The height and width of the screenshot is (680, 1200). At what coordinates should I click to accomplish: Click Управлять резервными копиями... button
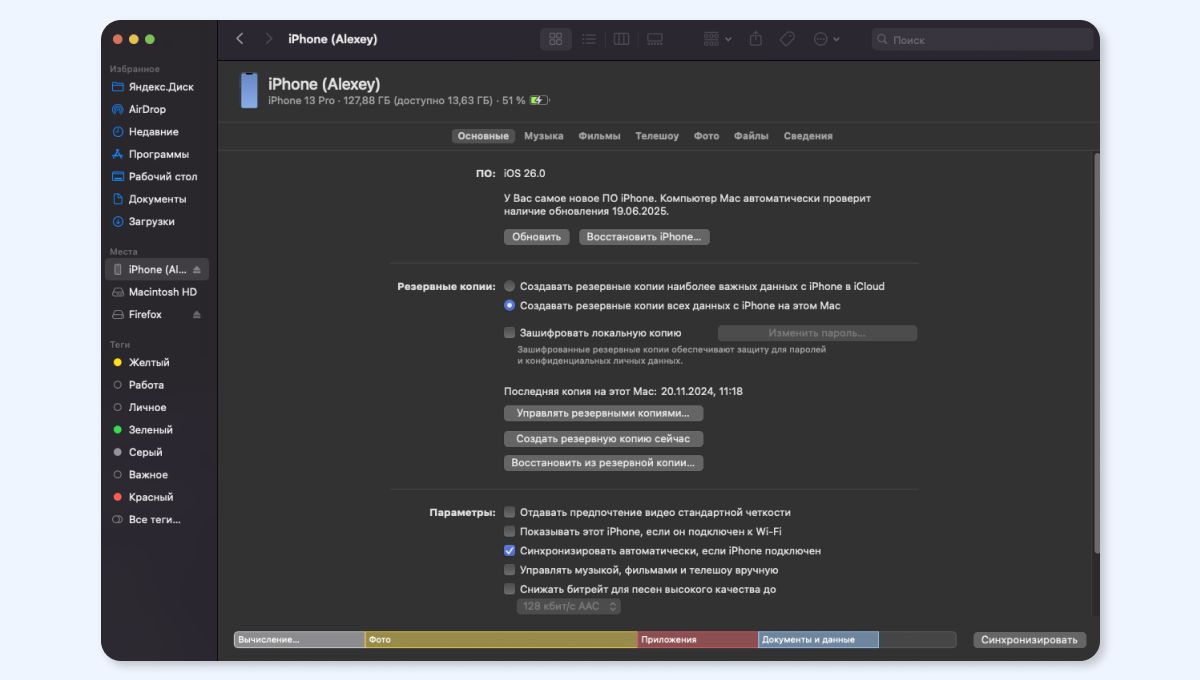[603, 413]
